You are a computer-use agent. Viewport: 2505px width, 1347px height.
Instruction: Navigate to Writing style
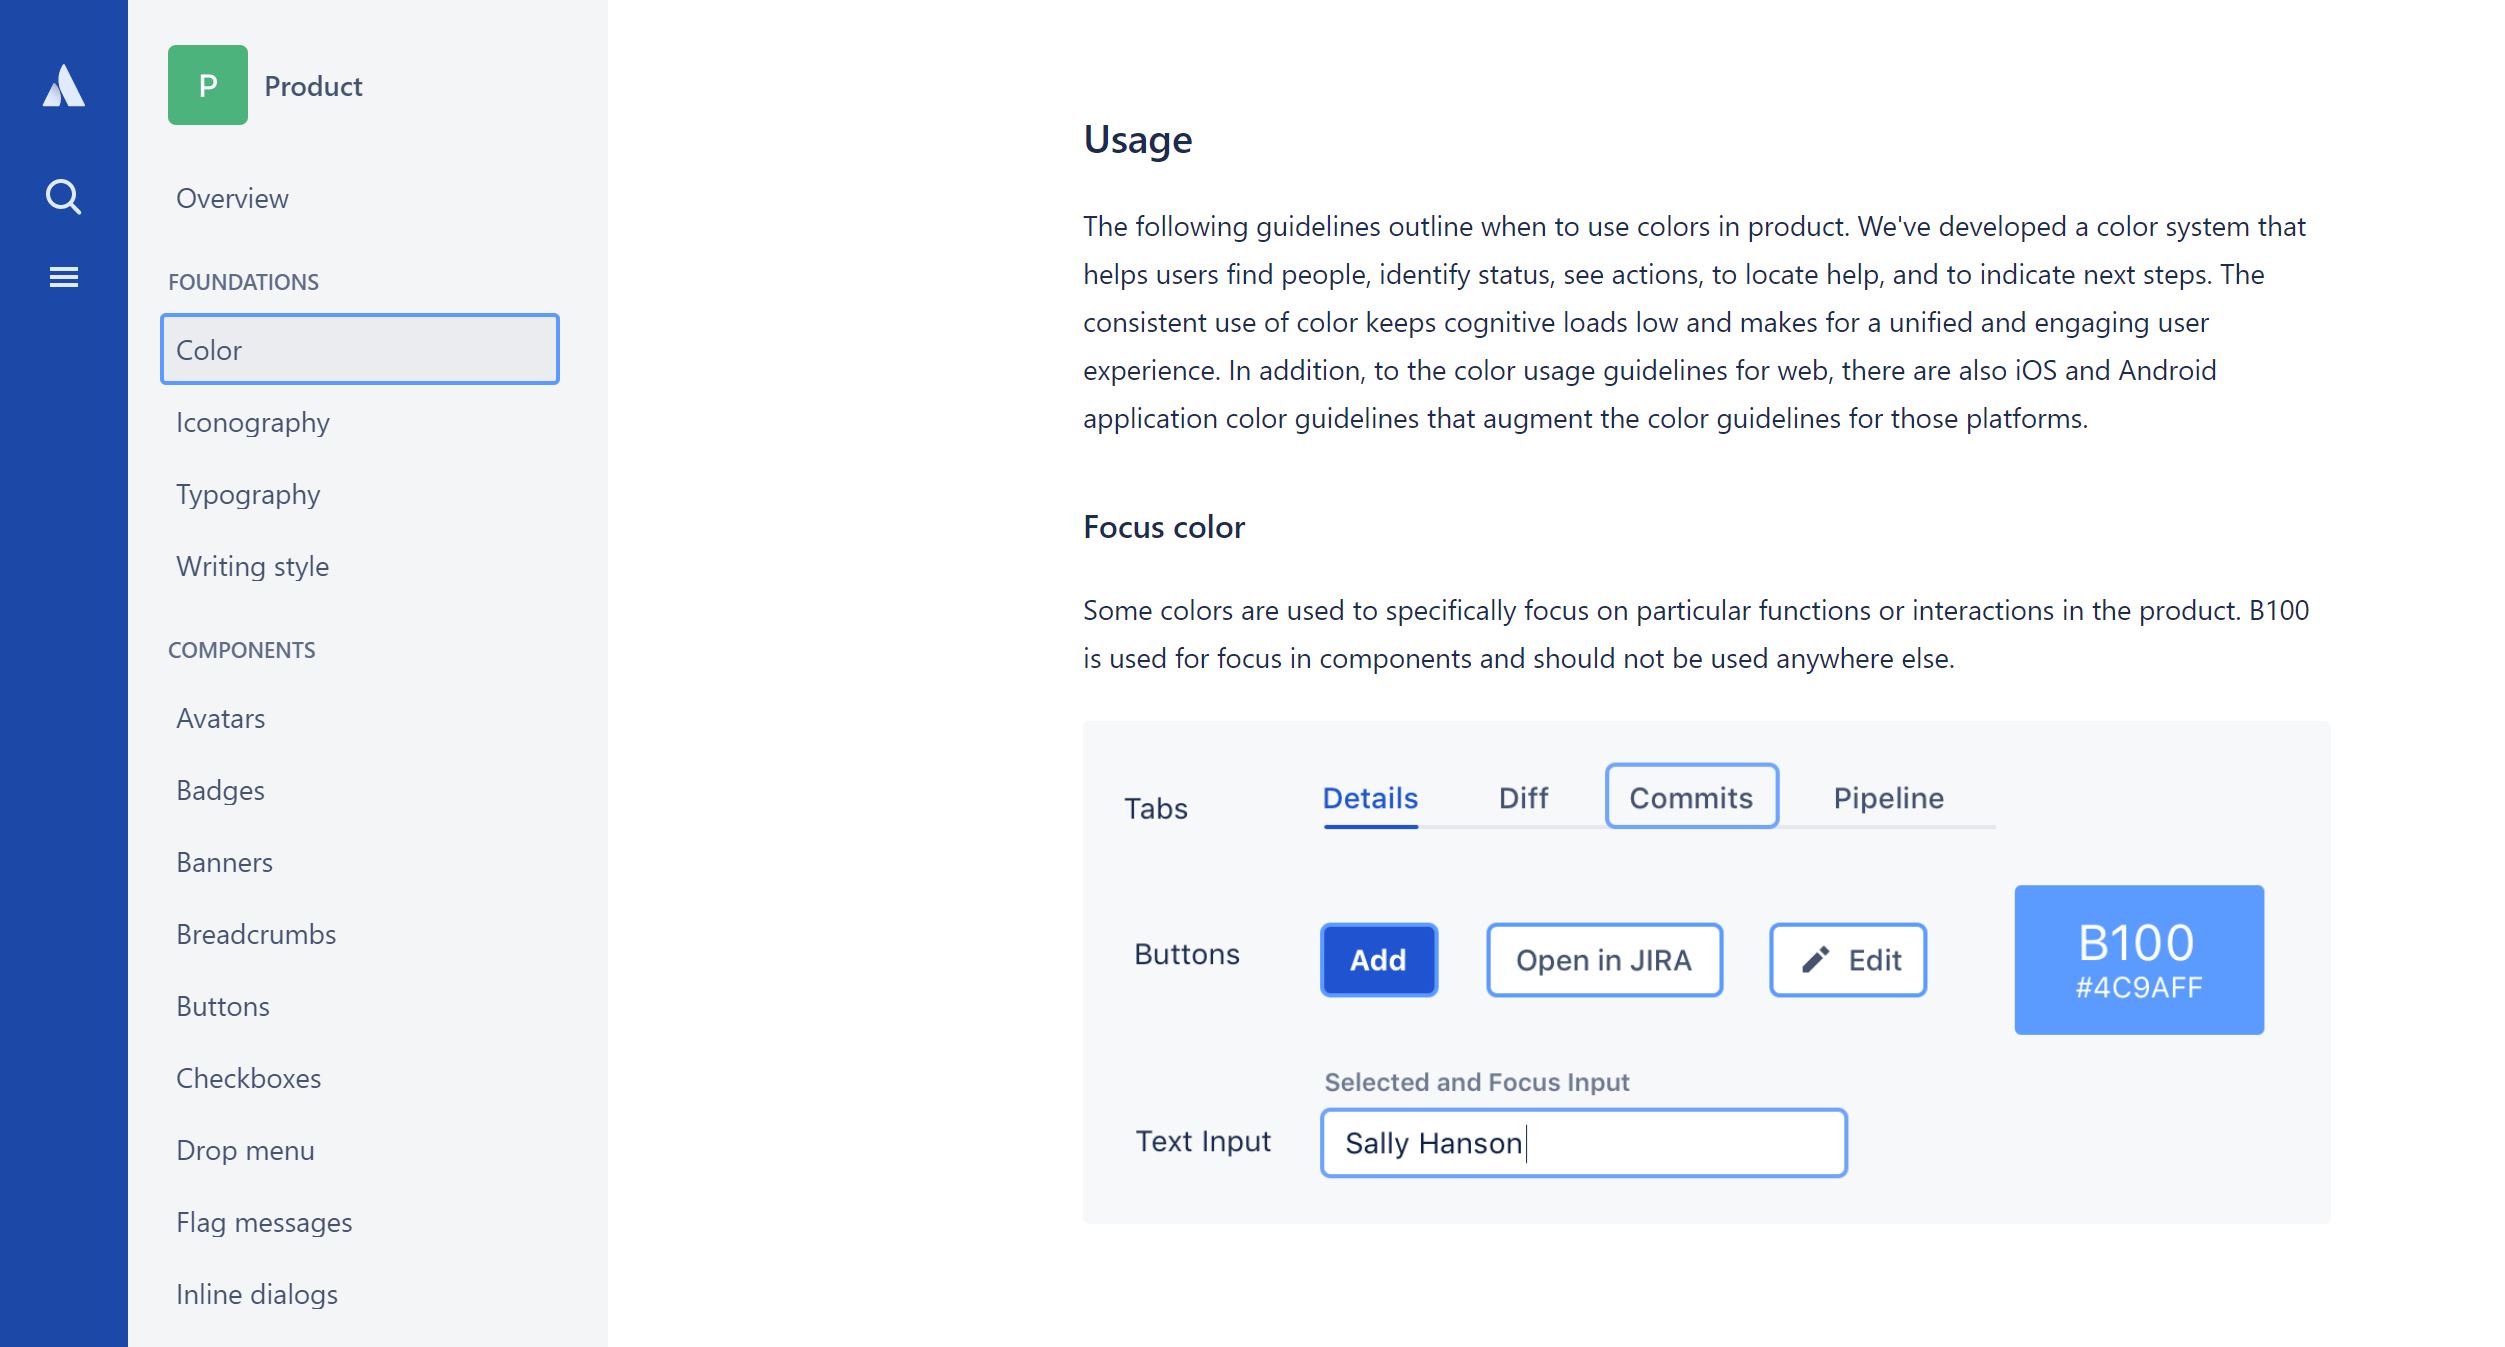click(253, 566)
